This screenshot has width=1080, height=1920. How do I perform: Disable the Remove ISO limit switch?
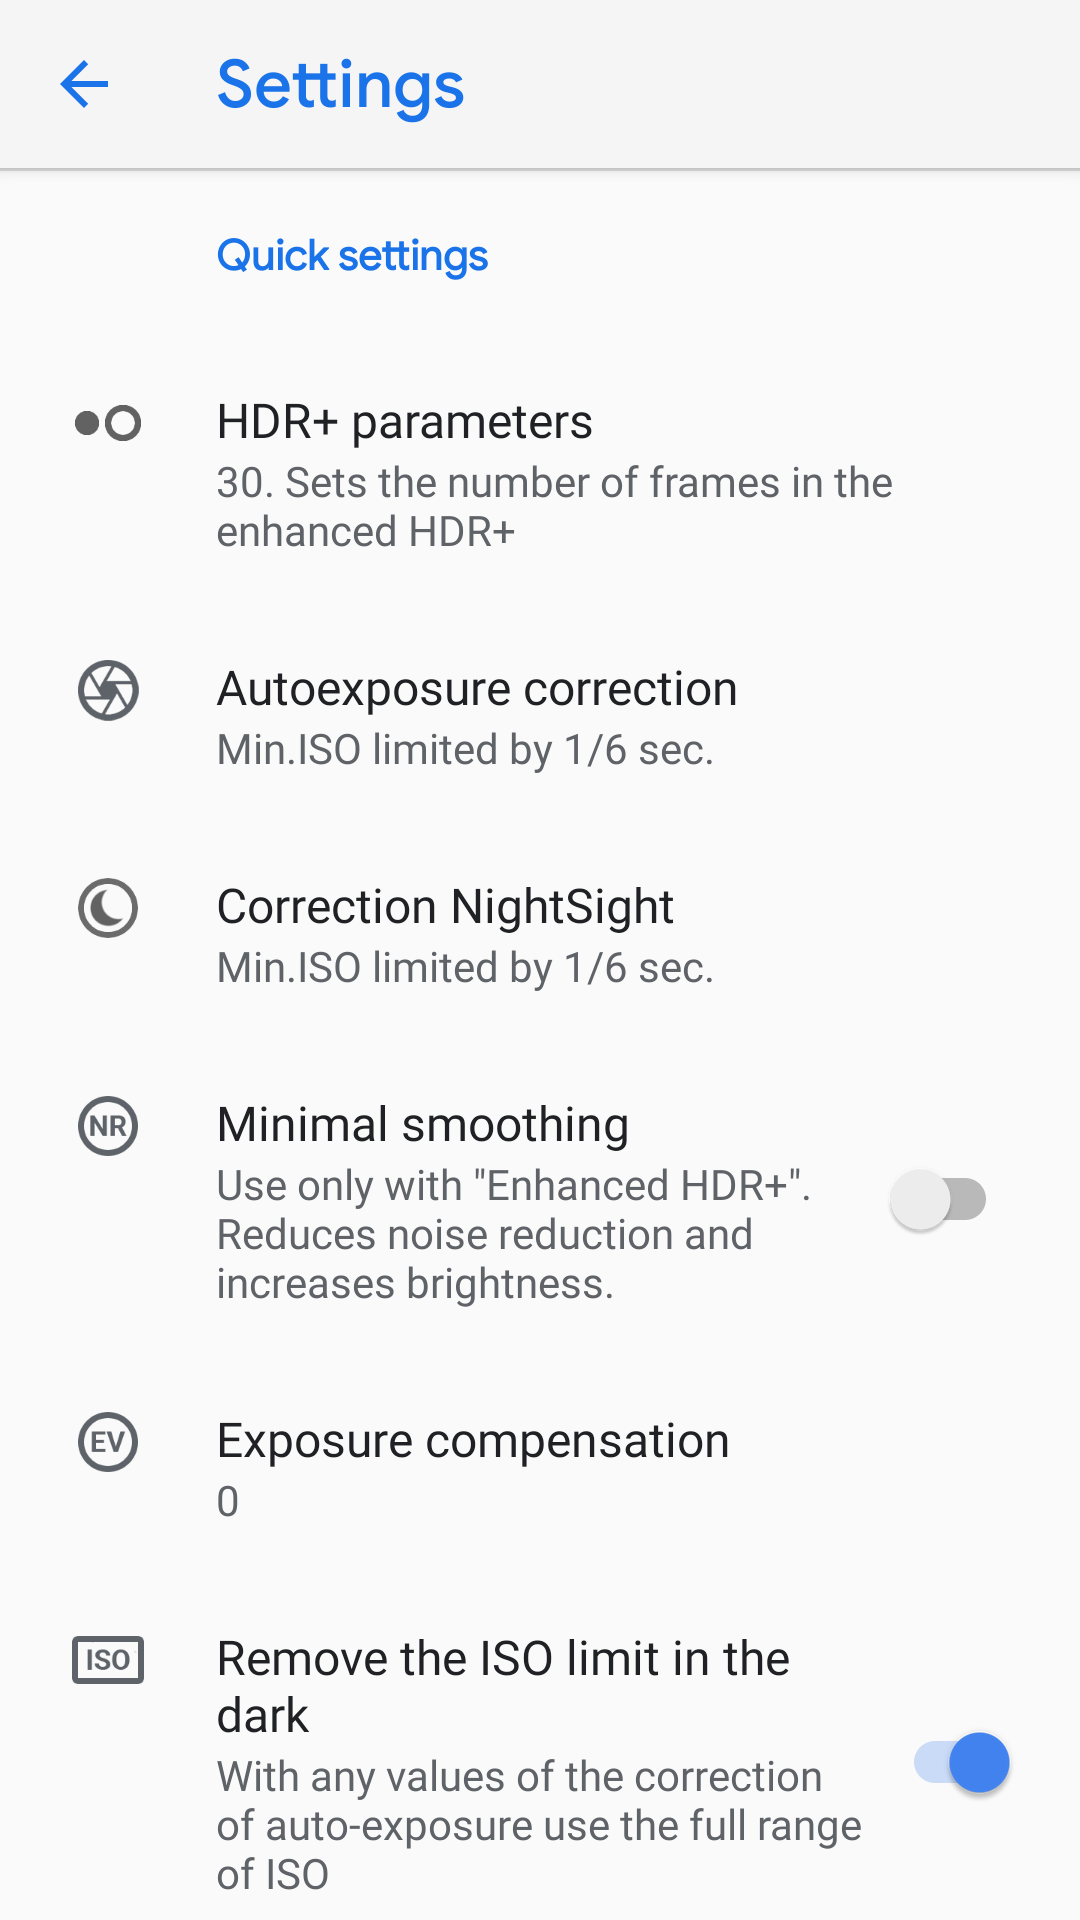pyautogui.click(x=962, y=1762)
